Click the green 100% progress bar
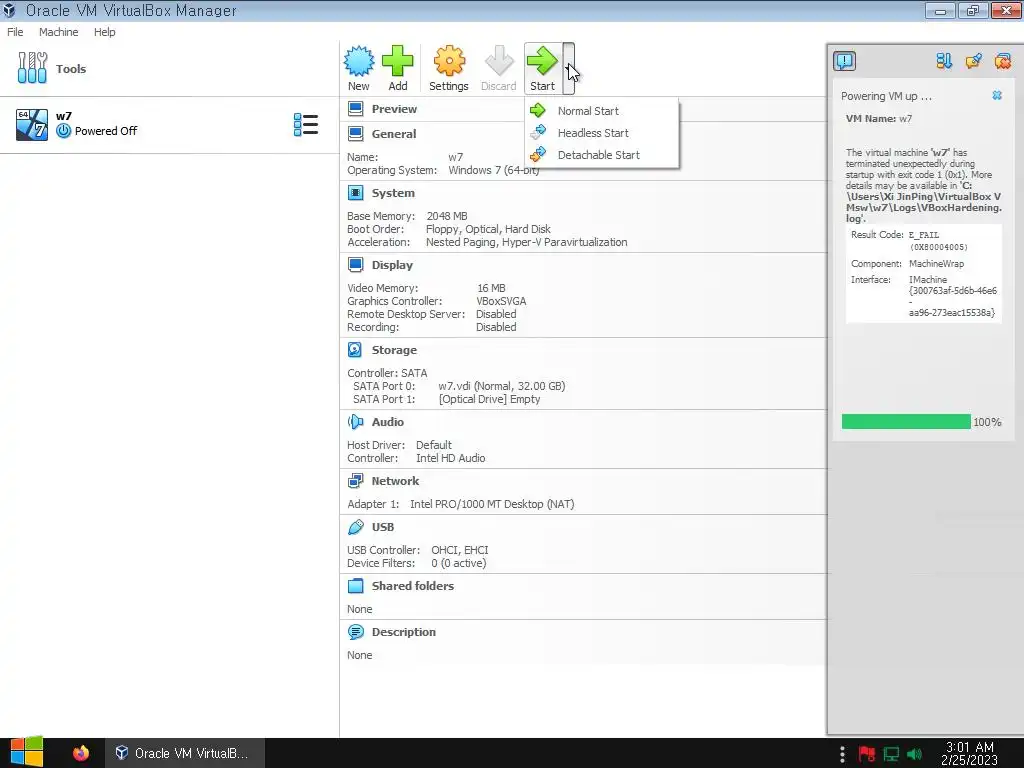This screenshot has height=768, width=1024. 906,422
